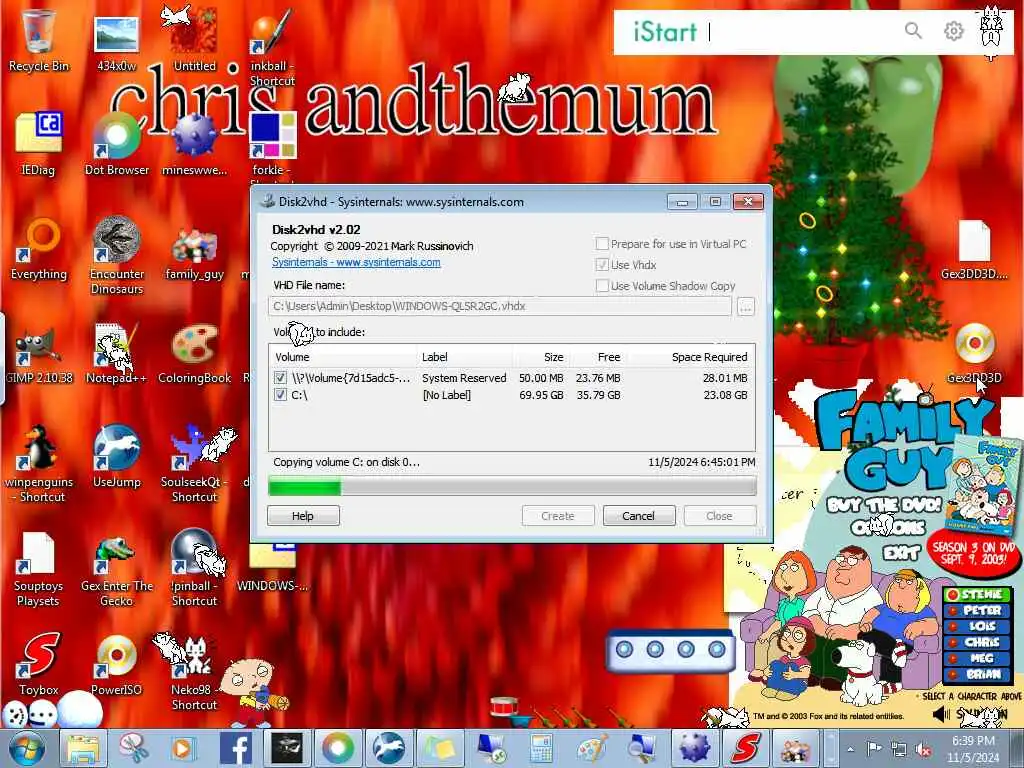Show hidden system tray icons

(x=850, y=749)
